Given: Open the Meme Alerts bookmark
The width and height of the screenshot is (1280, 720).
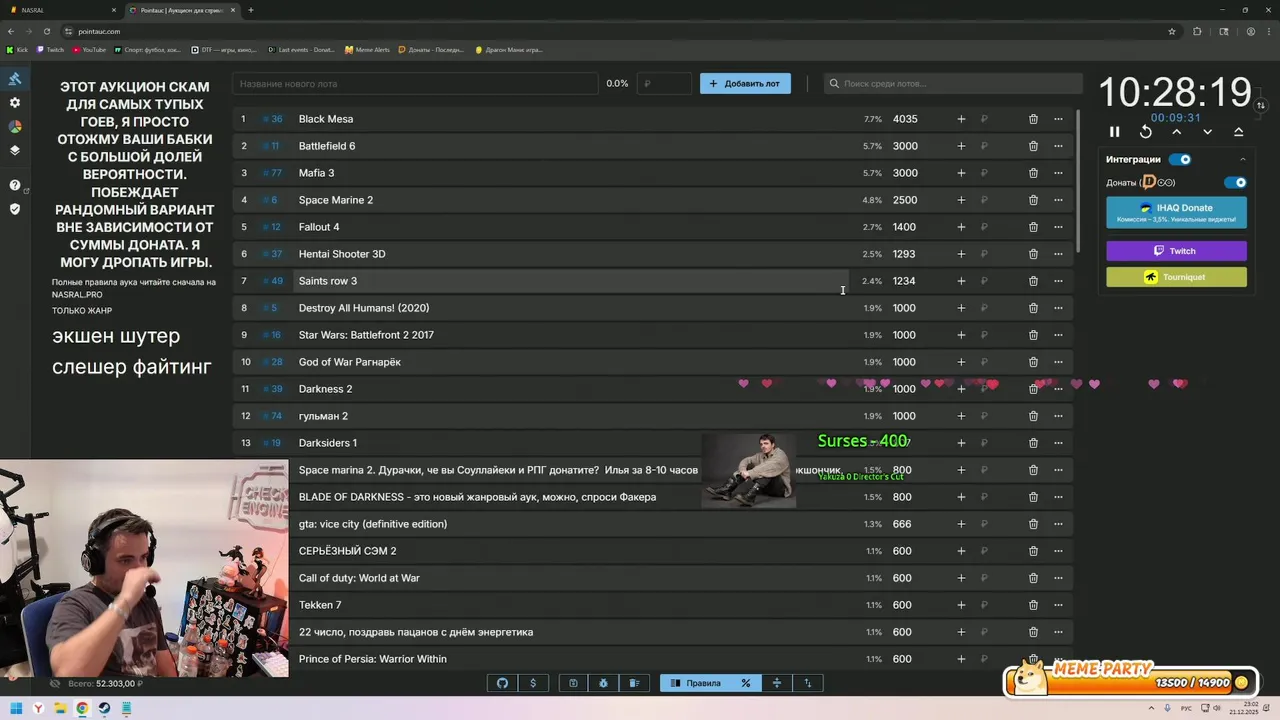Looking at the screenshot, I should click(x=367, y=49).
